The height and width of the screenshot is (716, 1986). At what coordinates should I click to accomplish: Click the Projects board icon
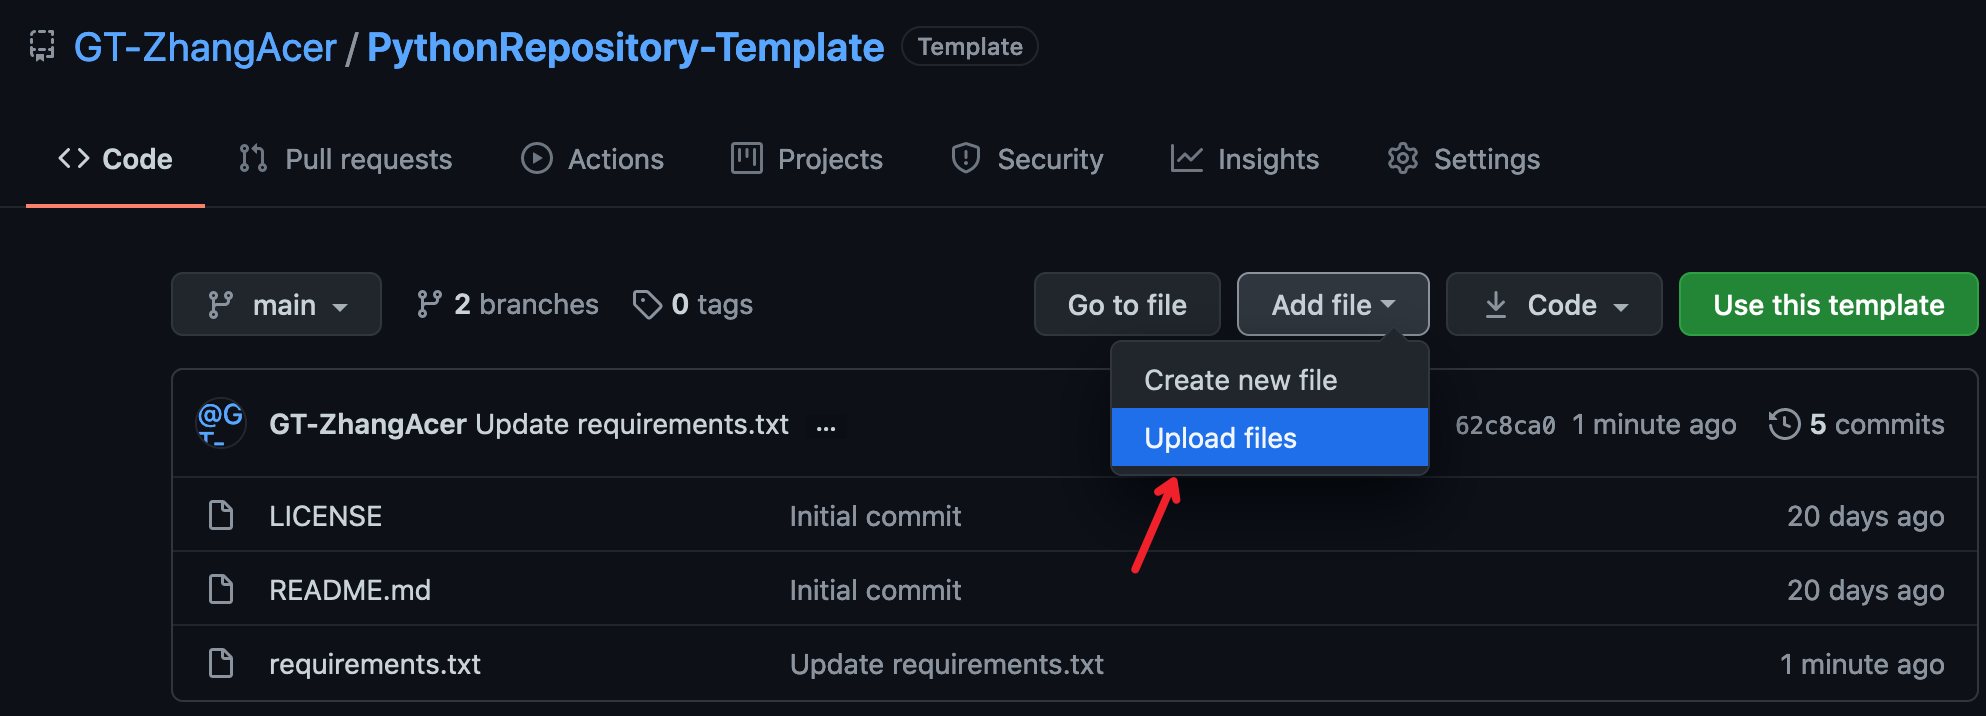(x=747, y=158)
